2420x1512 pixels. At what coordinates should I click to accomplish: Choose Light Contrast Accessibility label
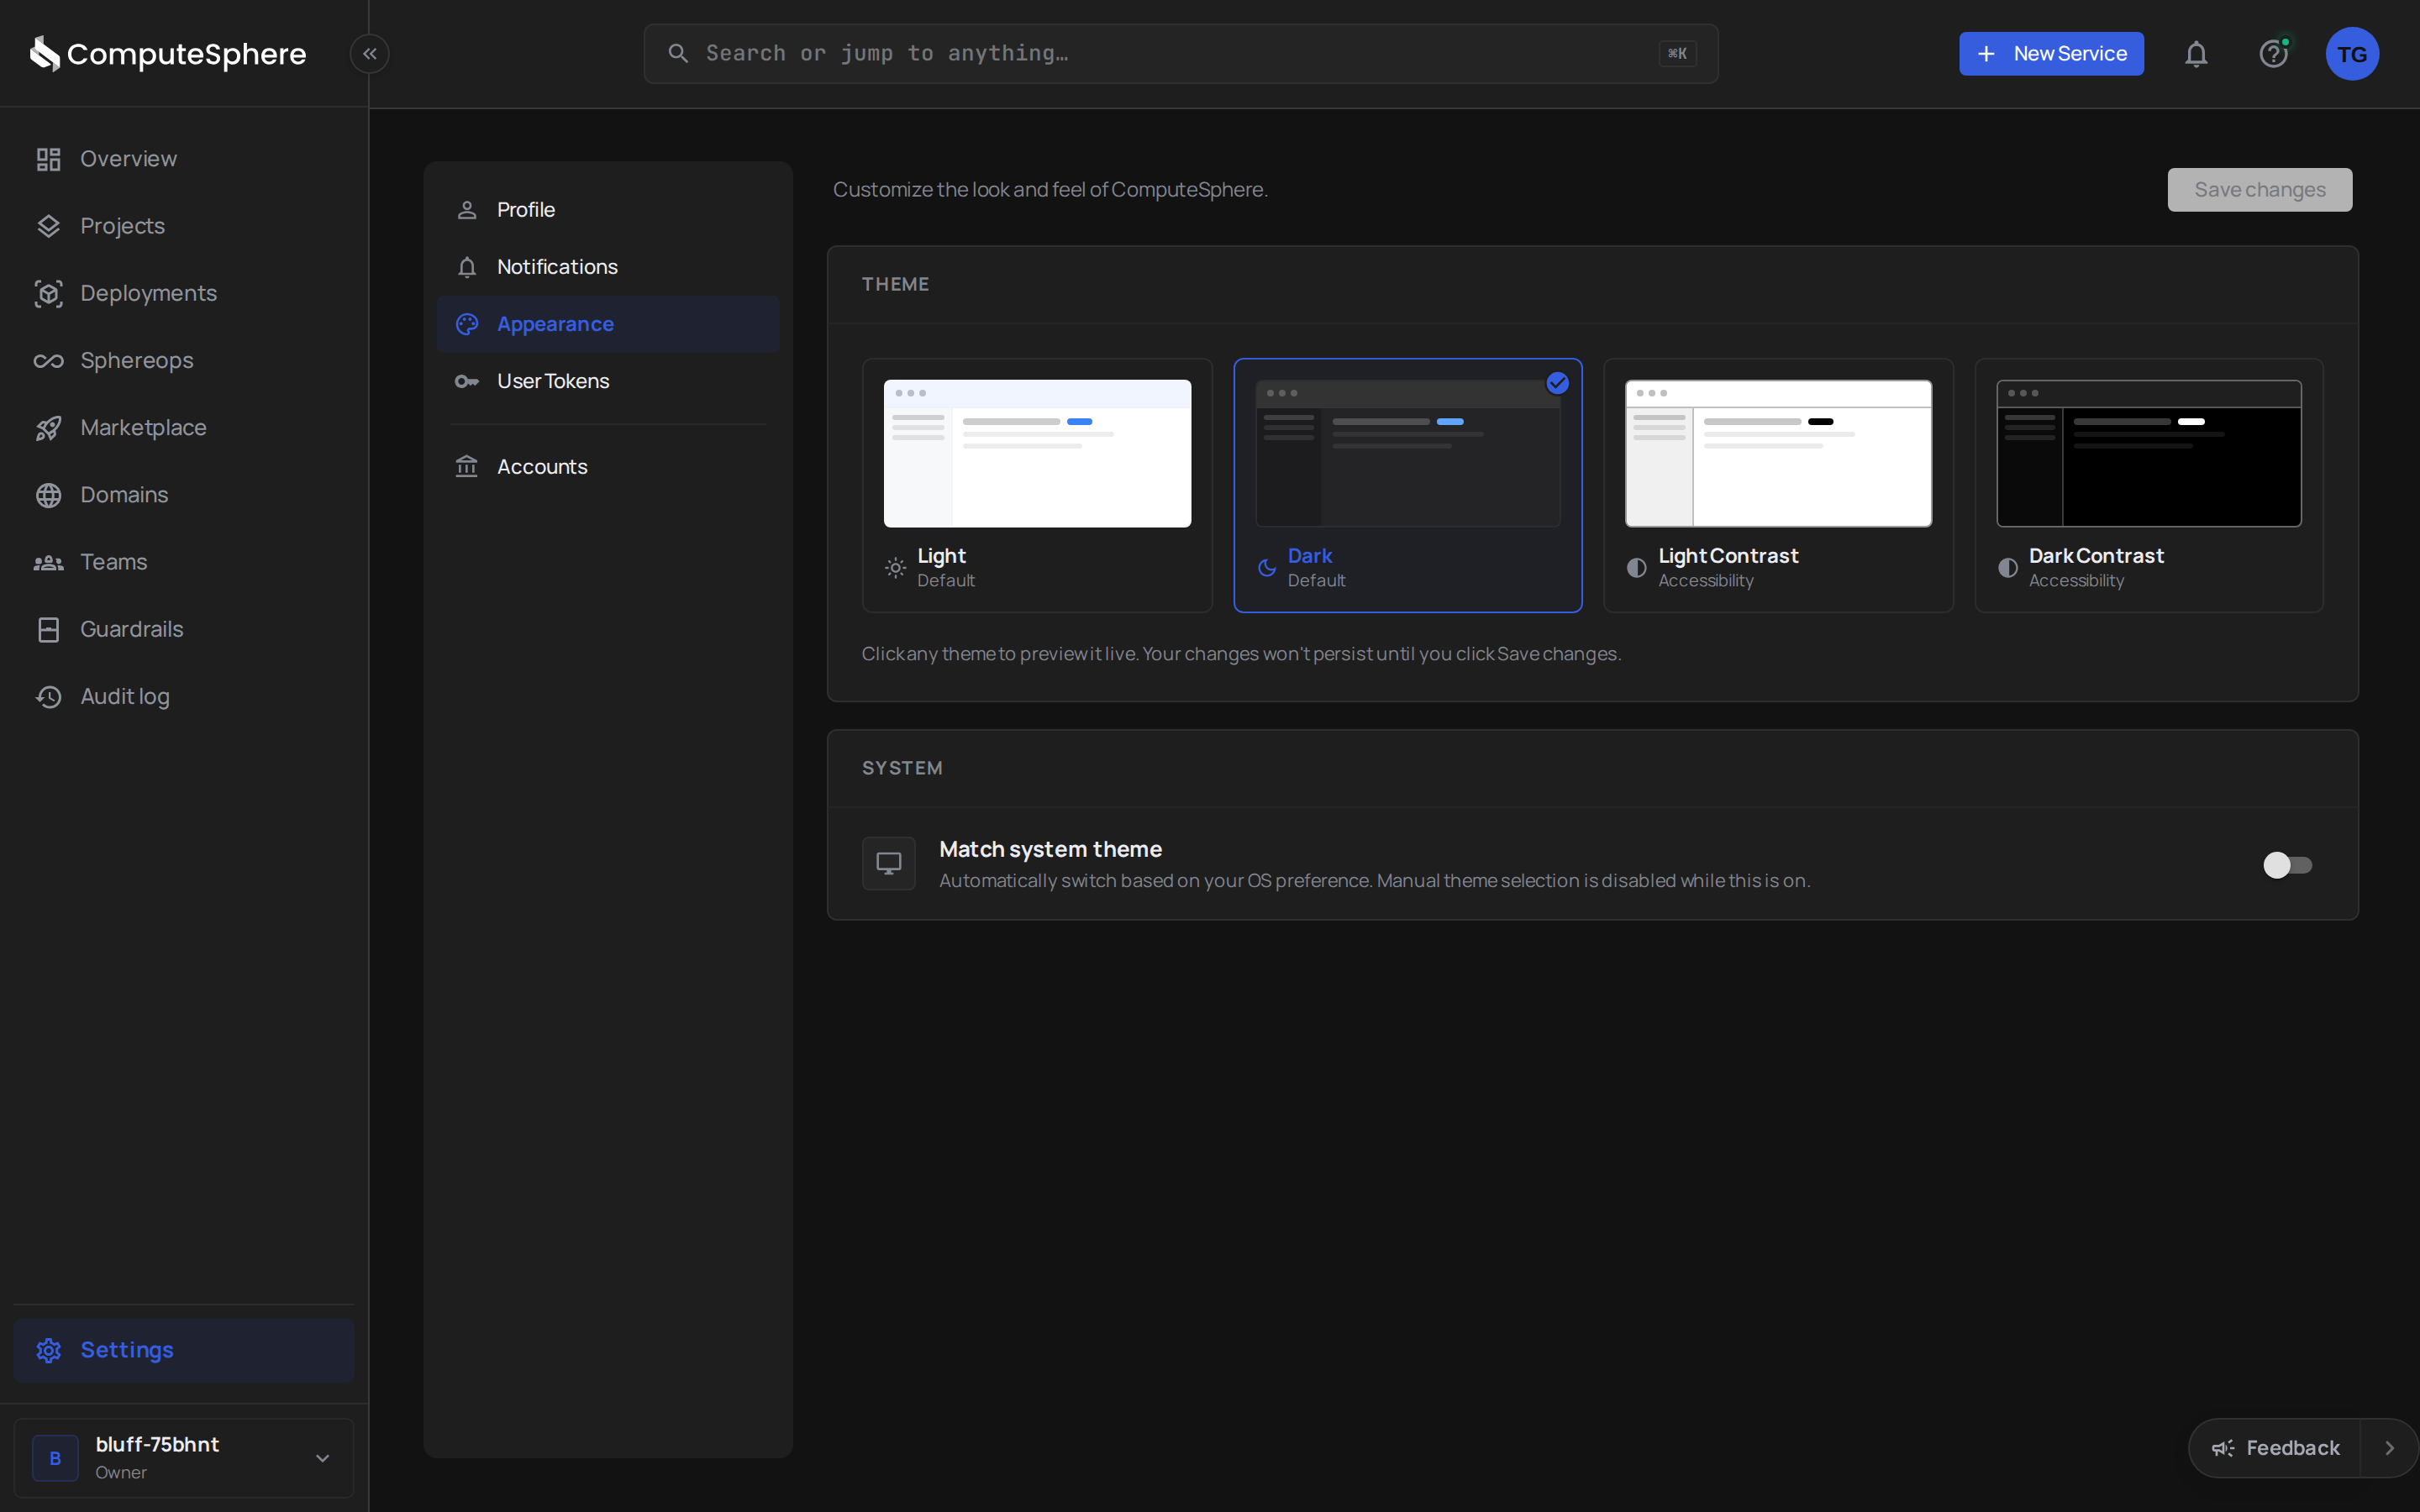[1728, 567]
